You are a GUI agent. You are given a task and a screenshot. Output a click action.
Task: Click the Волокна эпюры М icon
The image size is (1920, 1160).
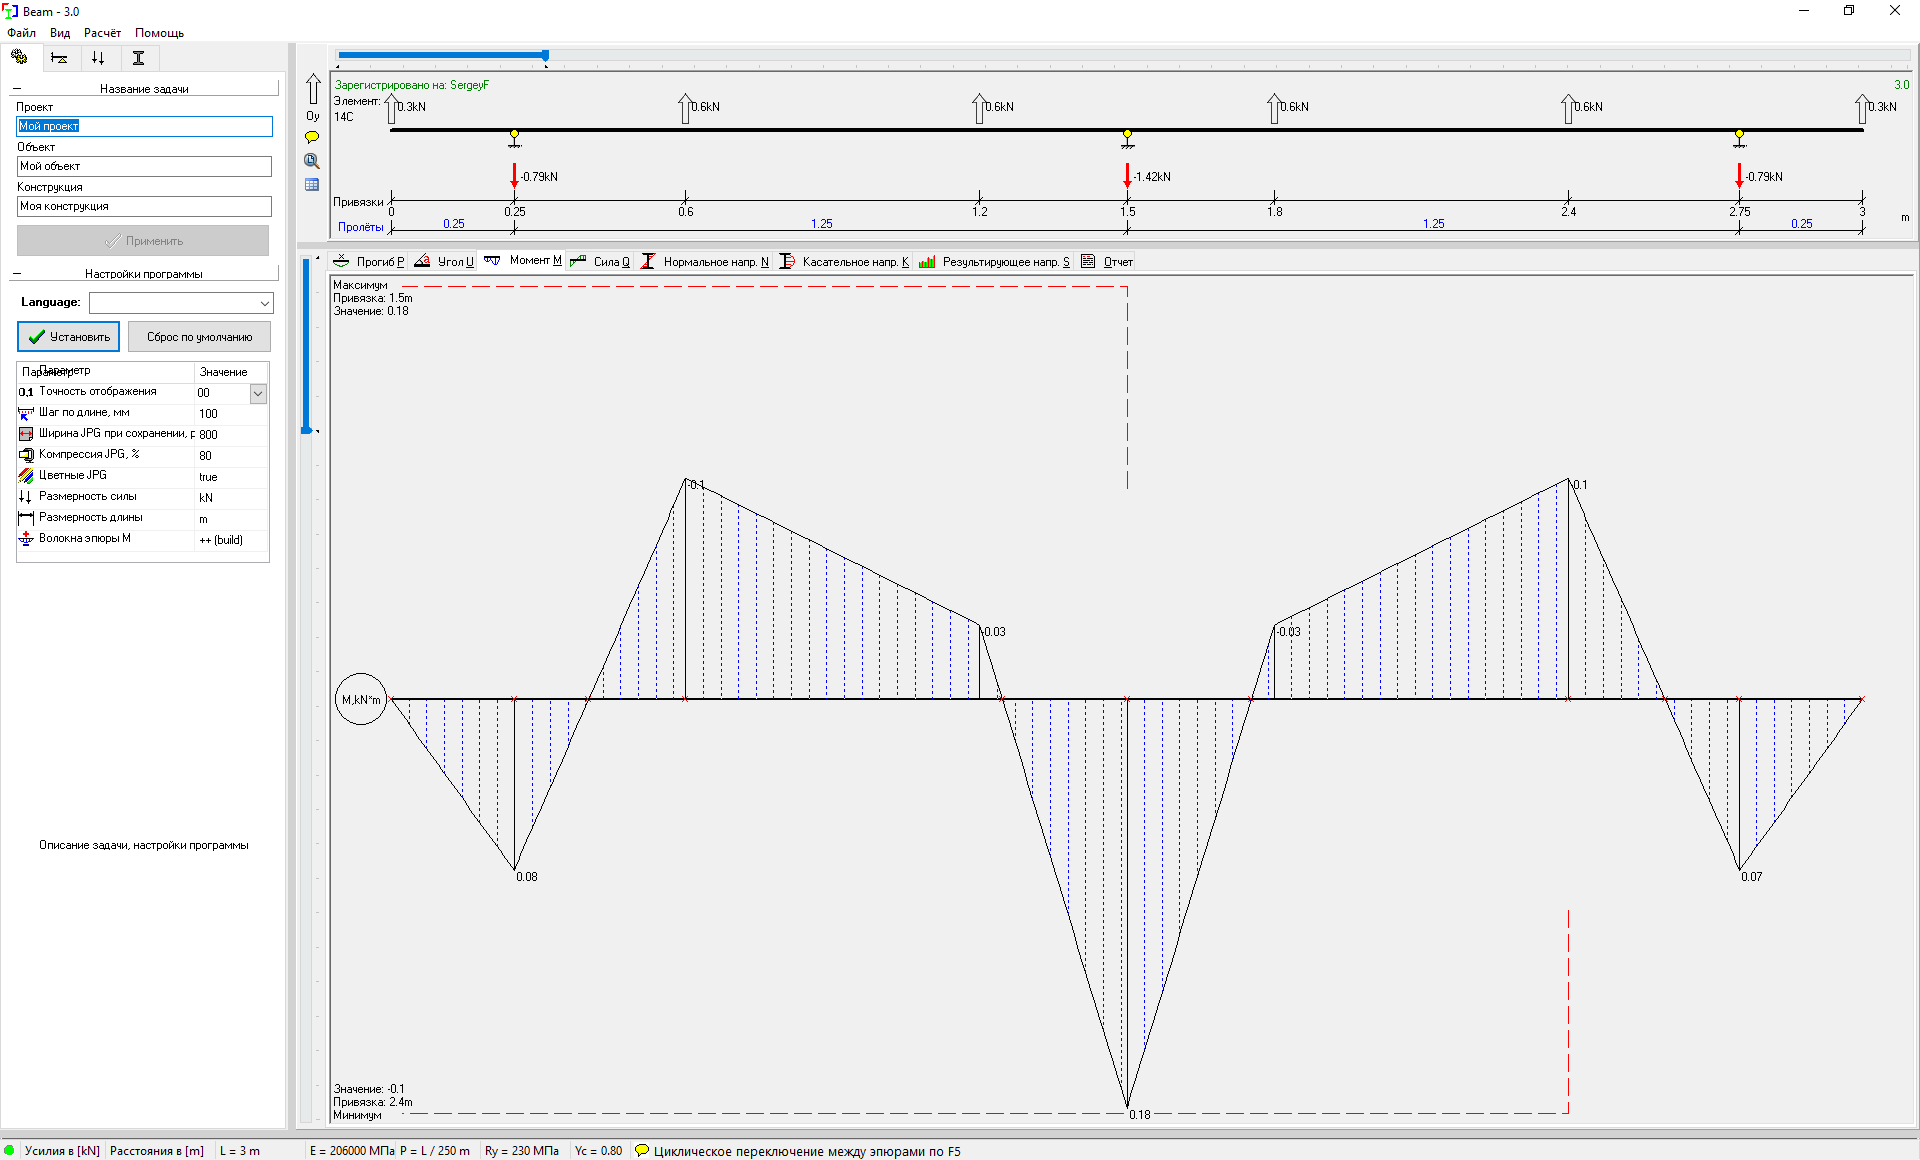click(26, 539)
